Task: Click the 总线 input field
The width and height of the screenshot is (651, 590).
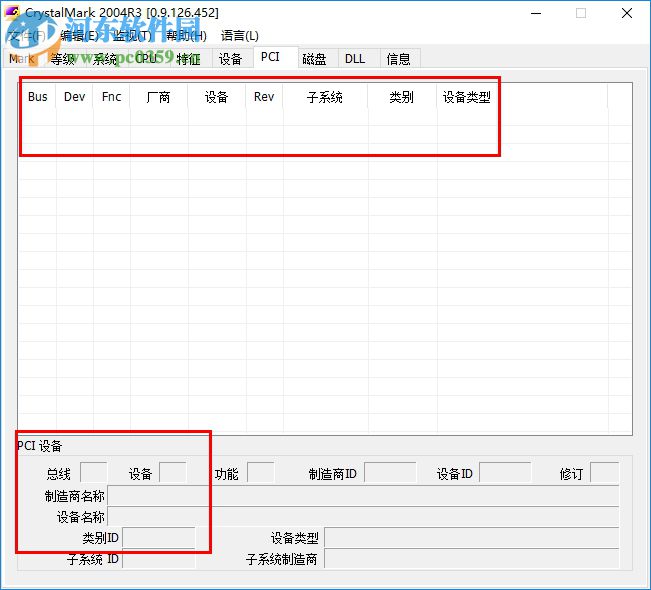Action: click(93, 472)
